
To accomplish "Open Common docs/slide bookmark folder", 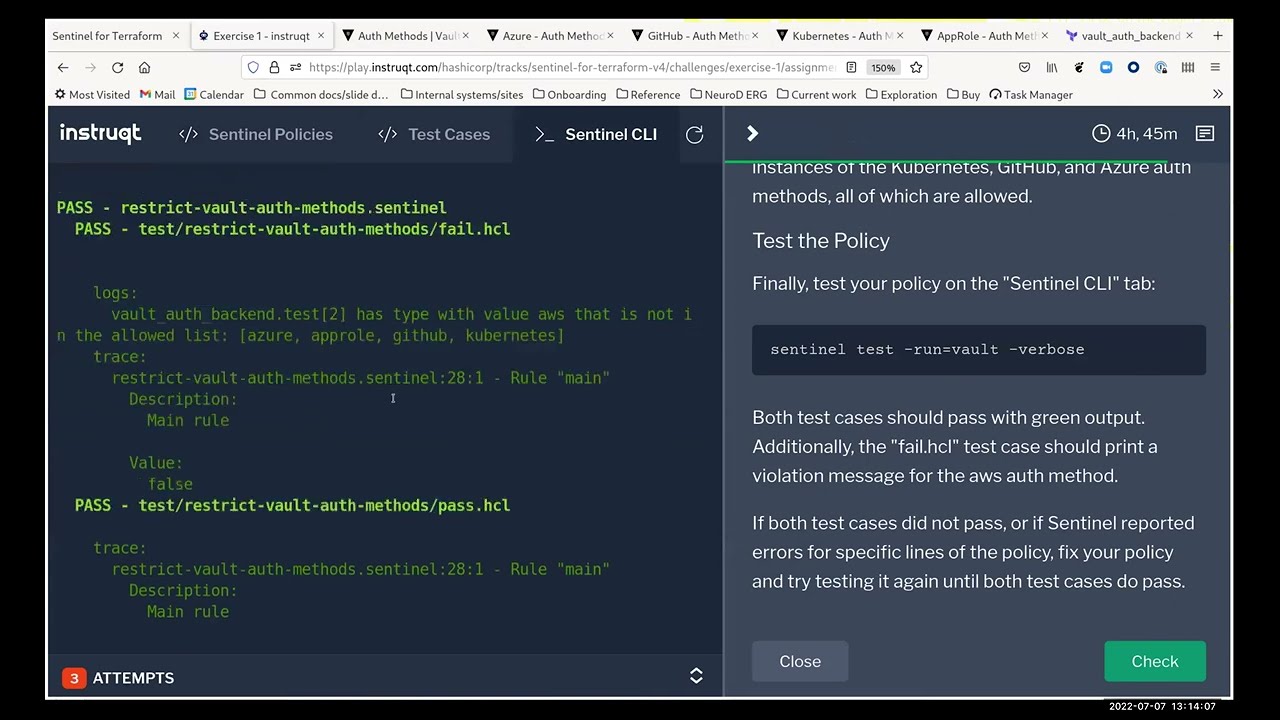I will (321, 94).
